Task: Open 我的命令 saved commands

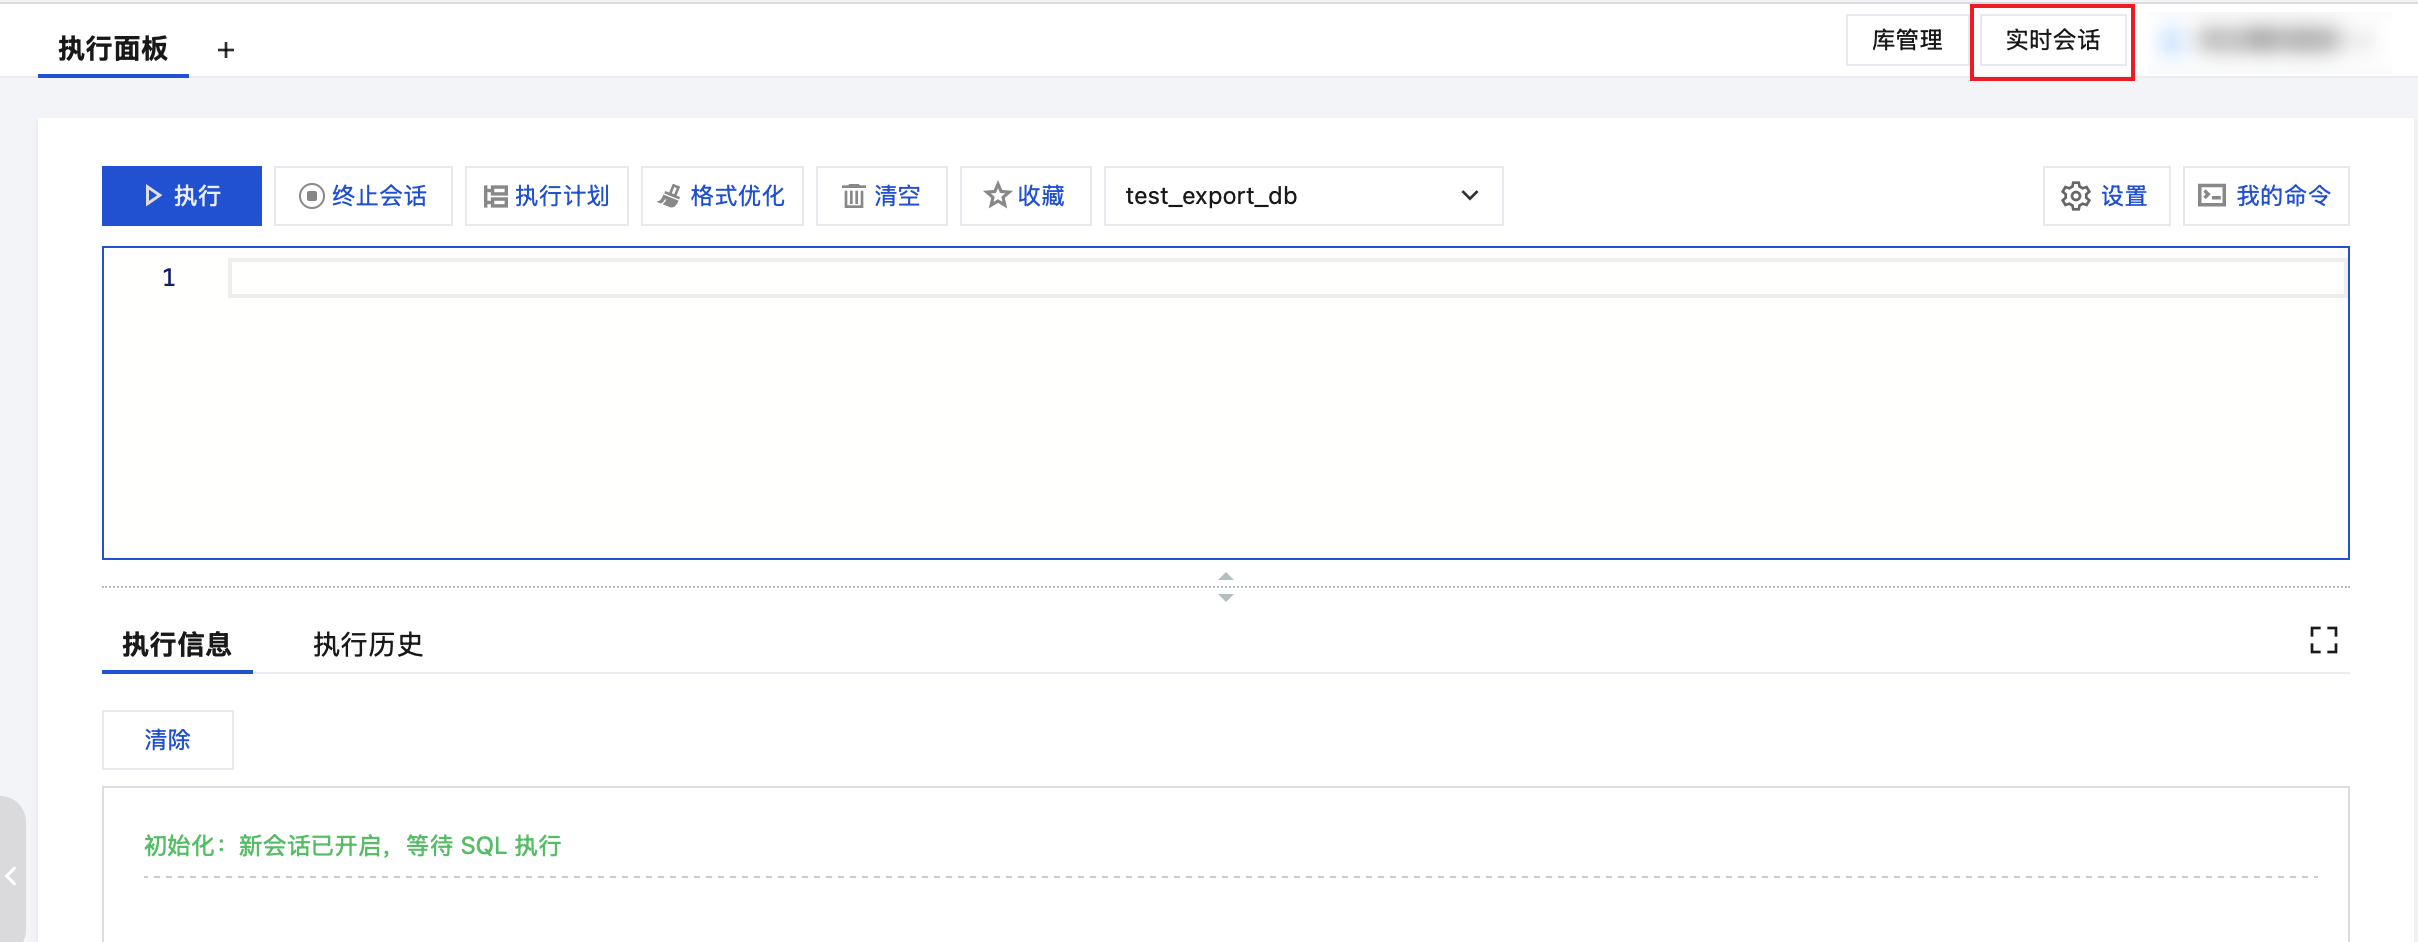Action: click(x=2266, y=196)
